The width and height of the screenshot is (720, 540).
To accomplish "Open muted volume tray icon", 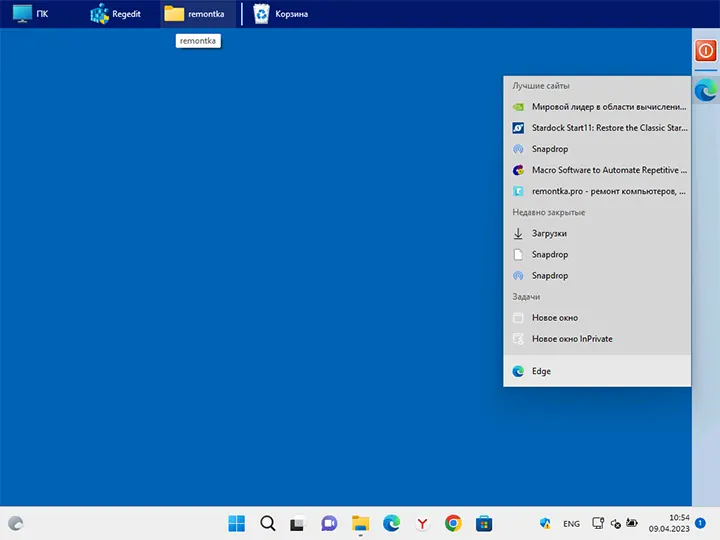I will (616, 523).
